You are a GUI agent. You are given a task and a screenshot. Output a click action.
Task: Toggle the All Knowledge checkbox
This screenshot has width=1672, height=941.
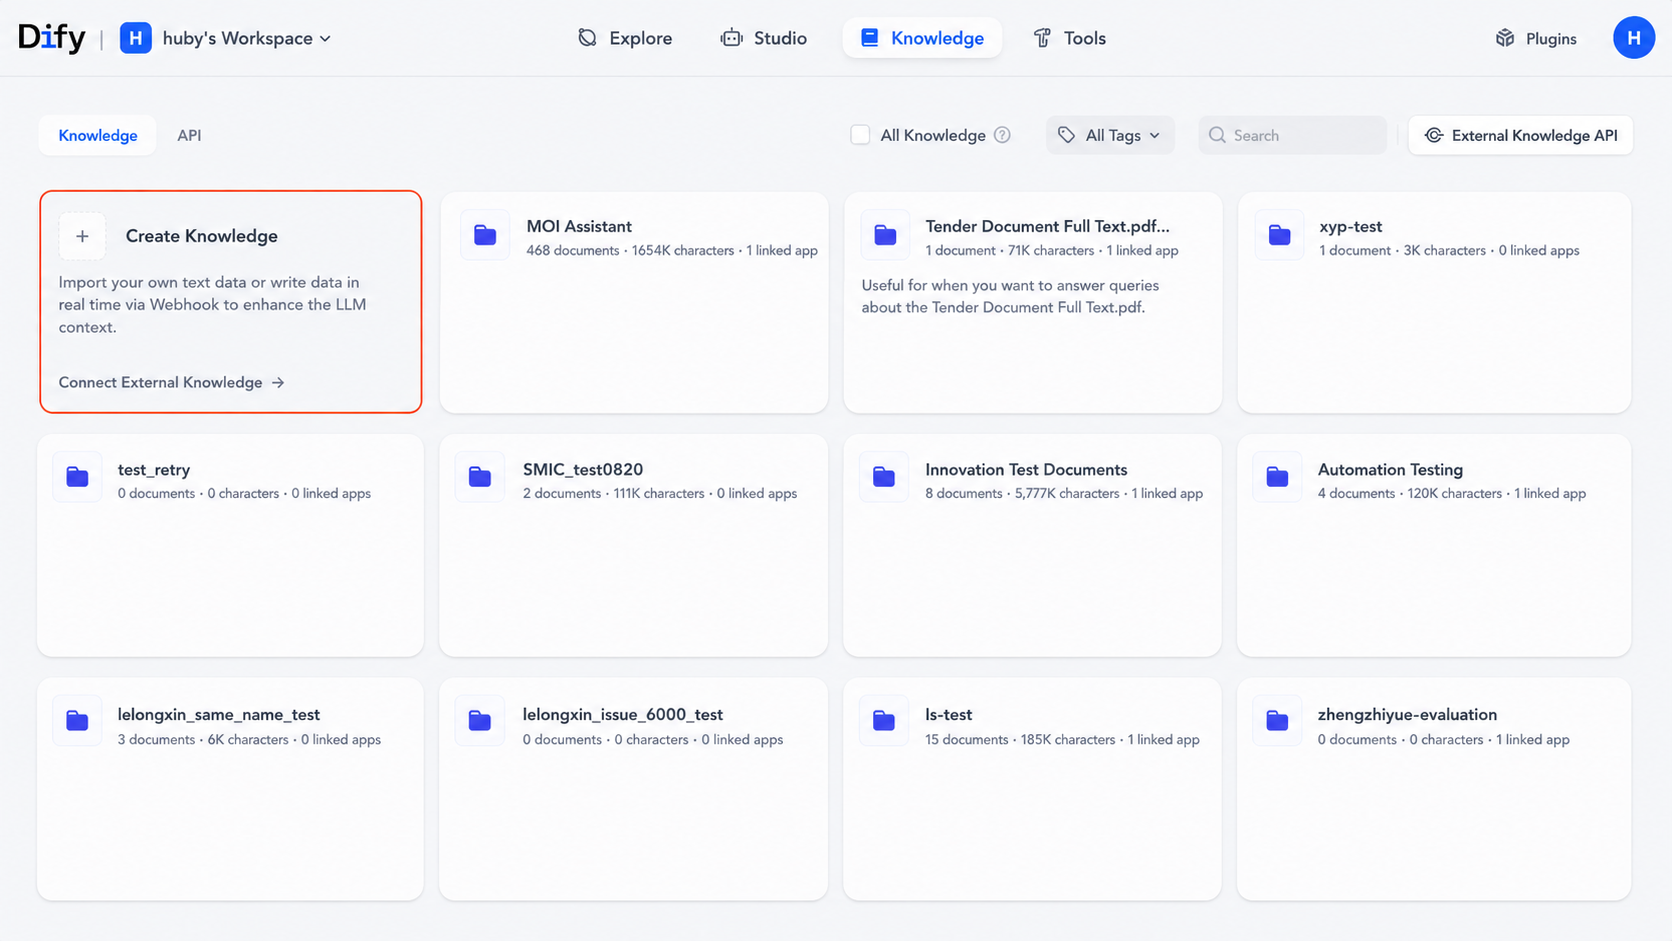tap(860, 135)
